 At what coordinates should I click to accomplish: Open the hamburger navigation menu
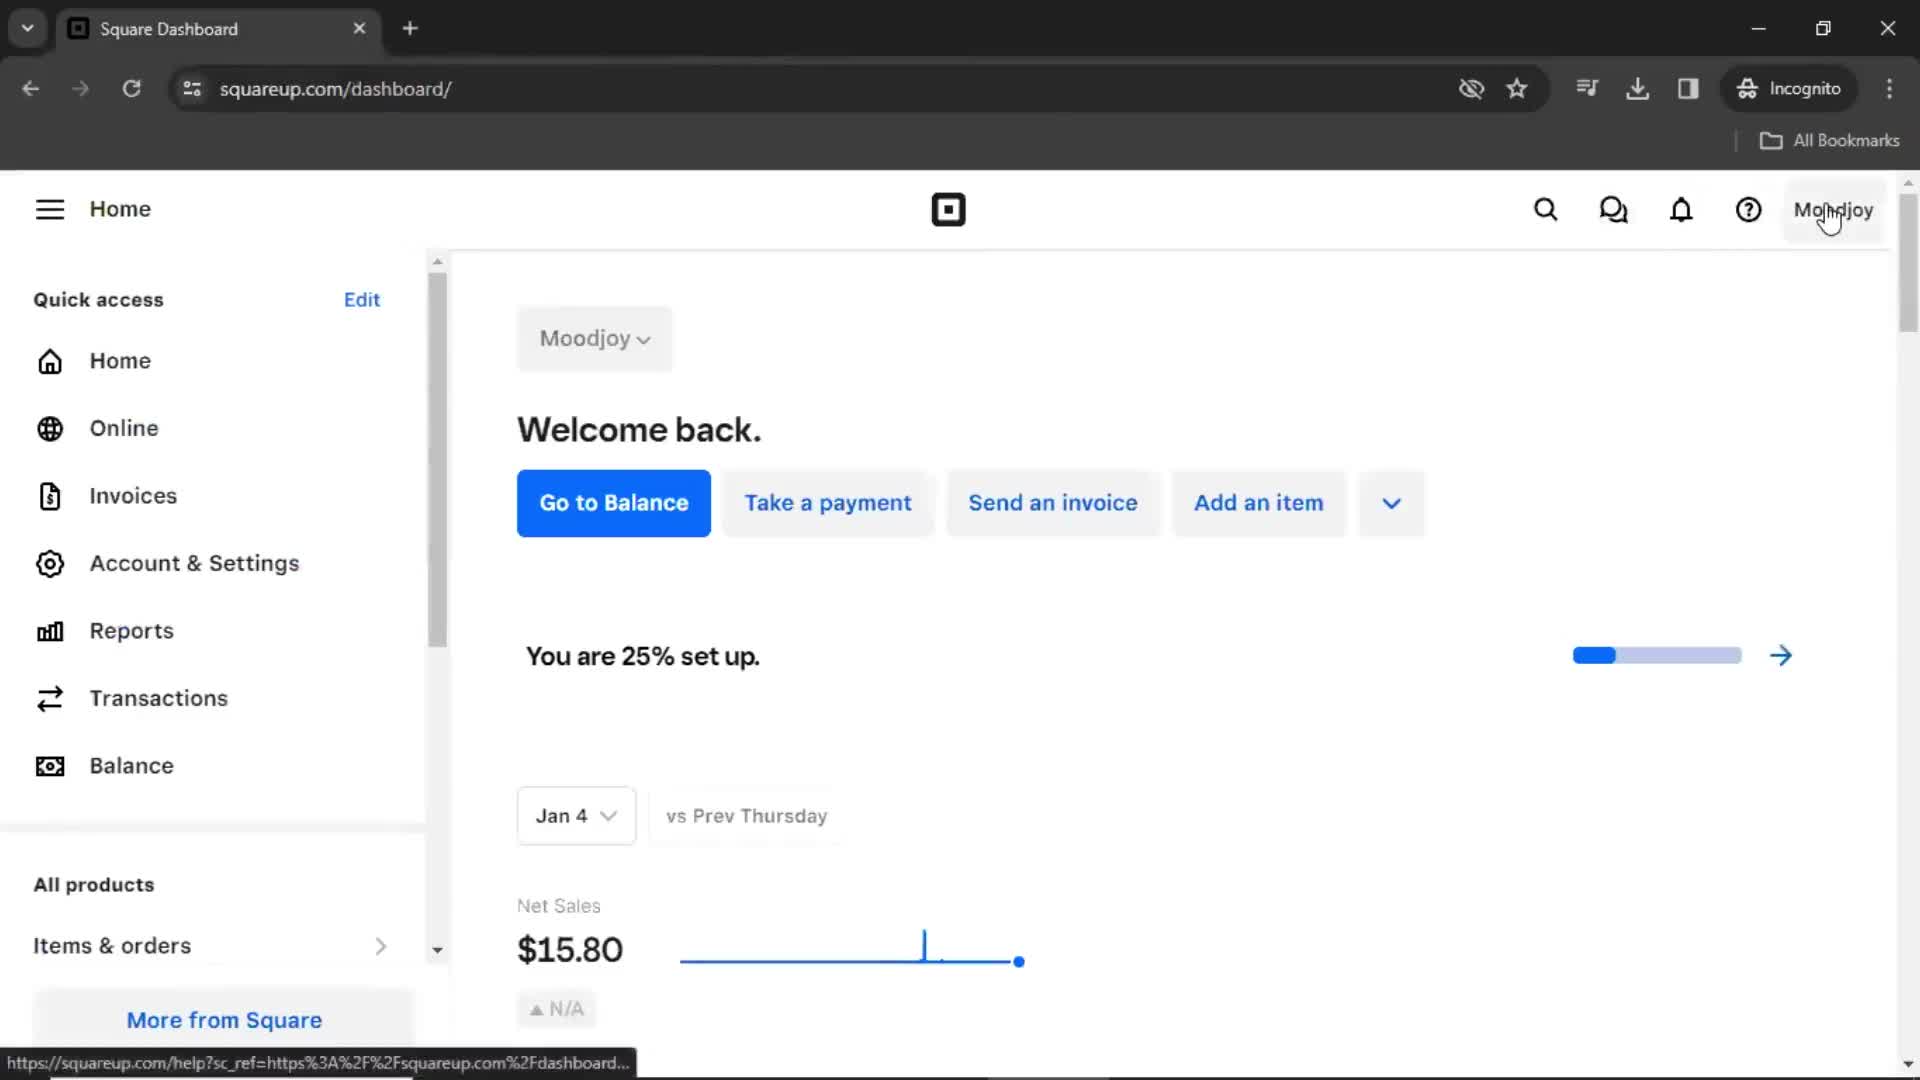click(x=50, y=209)
